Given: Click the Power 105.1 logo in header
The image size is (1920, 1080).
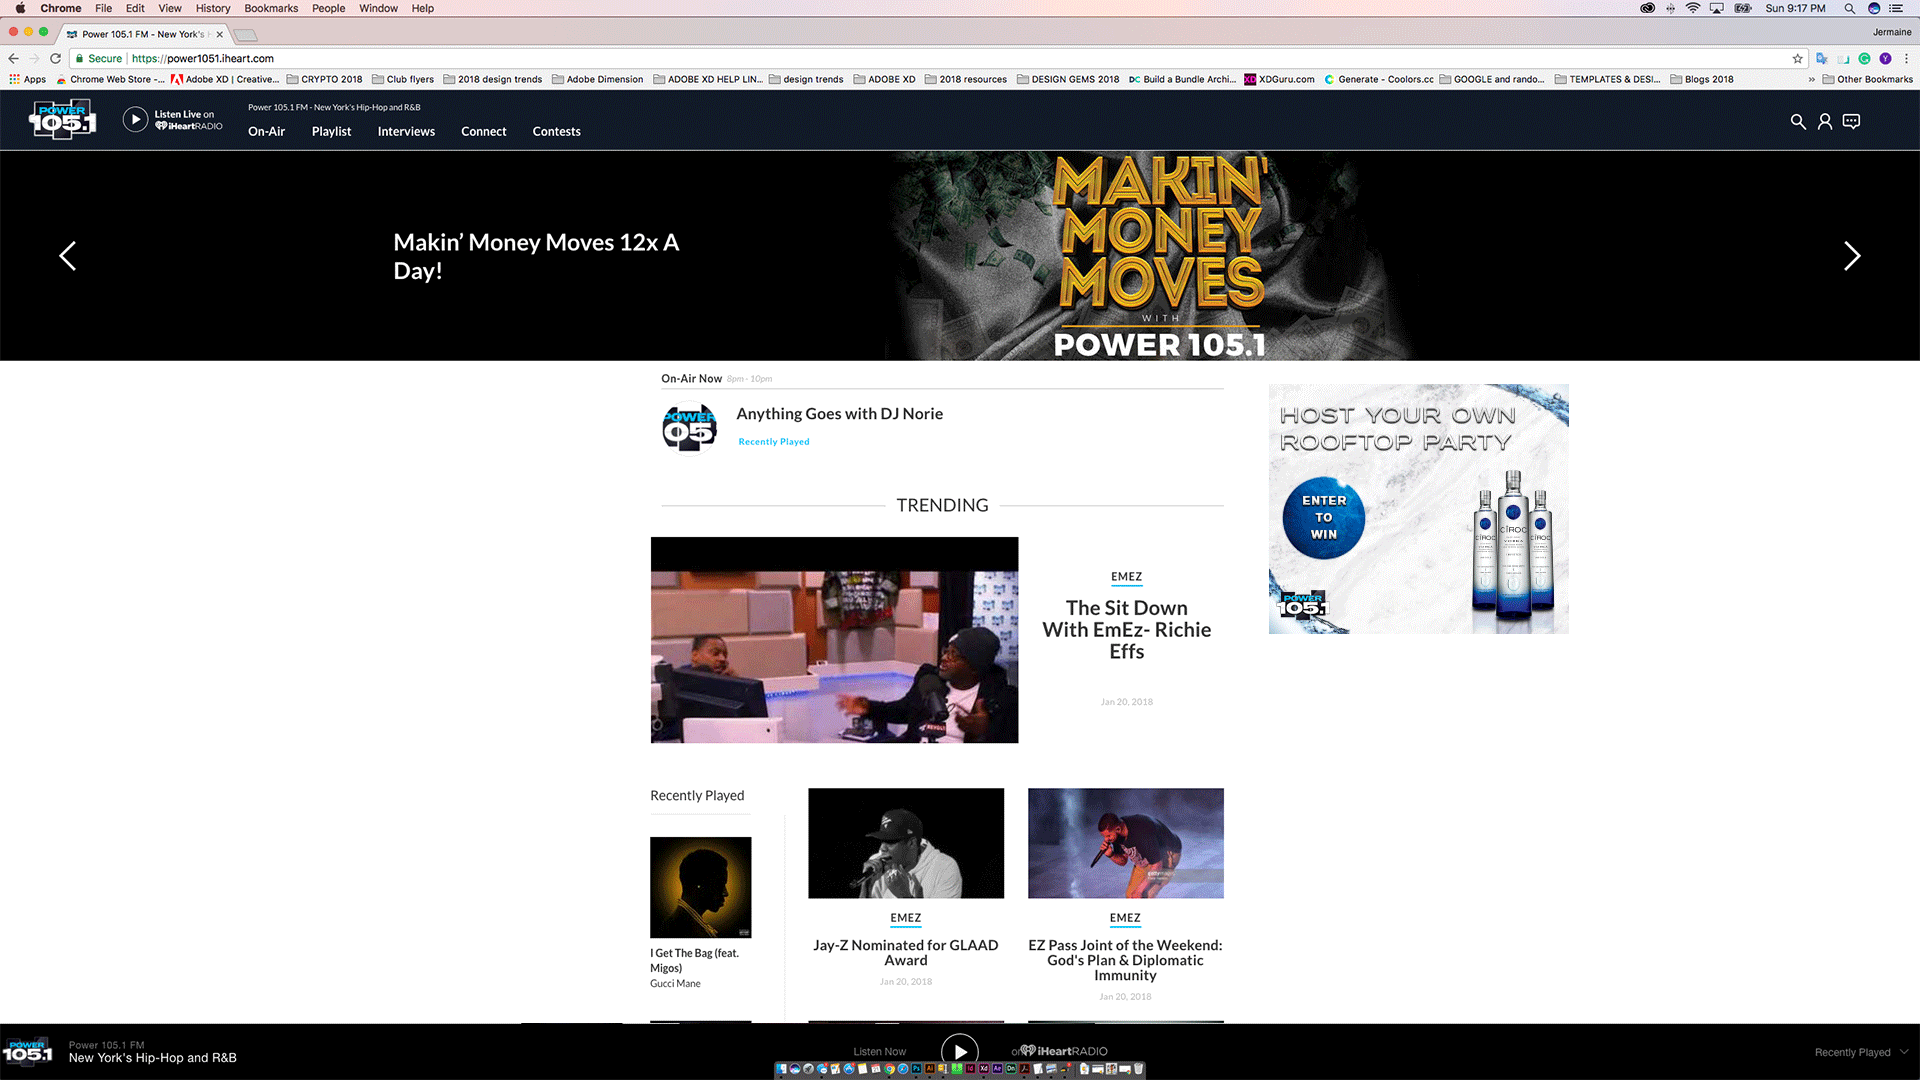Looking at the screenshot, I should tap(62, 120).
